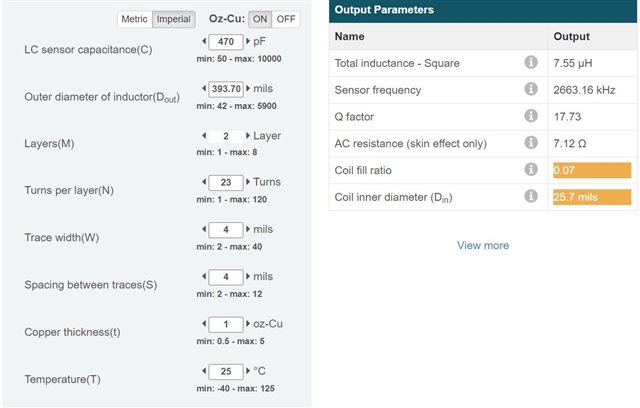640x408 pixels.
Task: Select Imperial units
Action: coord(173,19)
